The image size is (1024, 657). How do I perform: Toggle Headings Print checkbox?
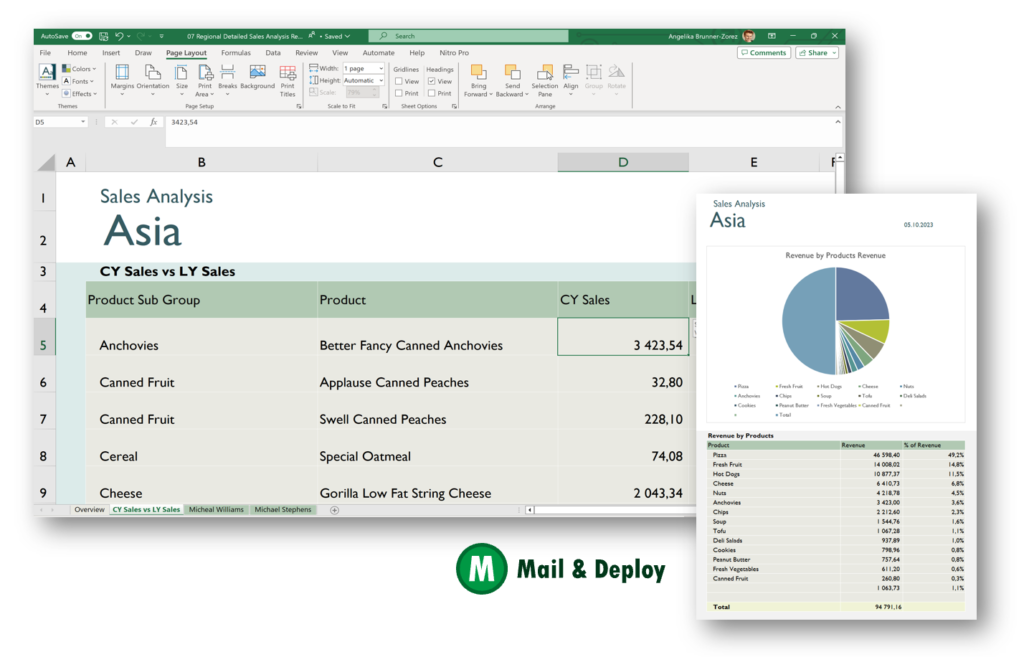click(432, 93)
